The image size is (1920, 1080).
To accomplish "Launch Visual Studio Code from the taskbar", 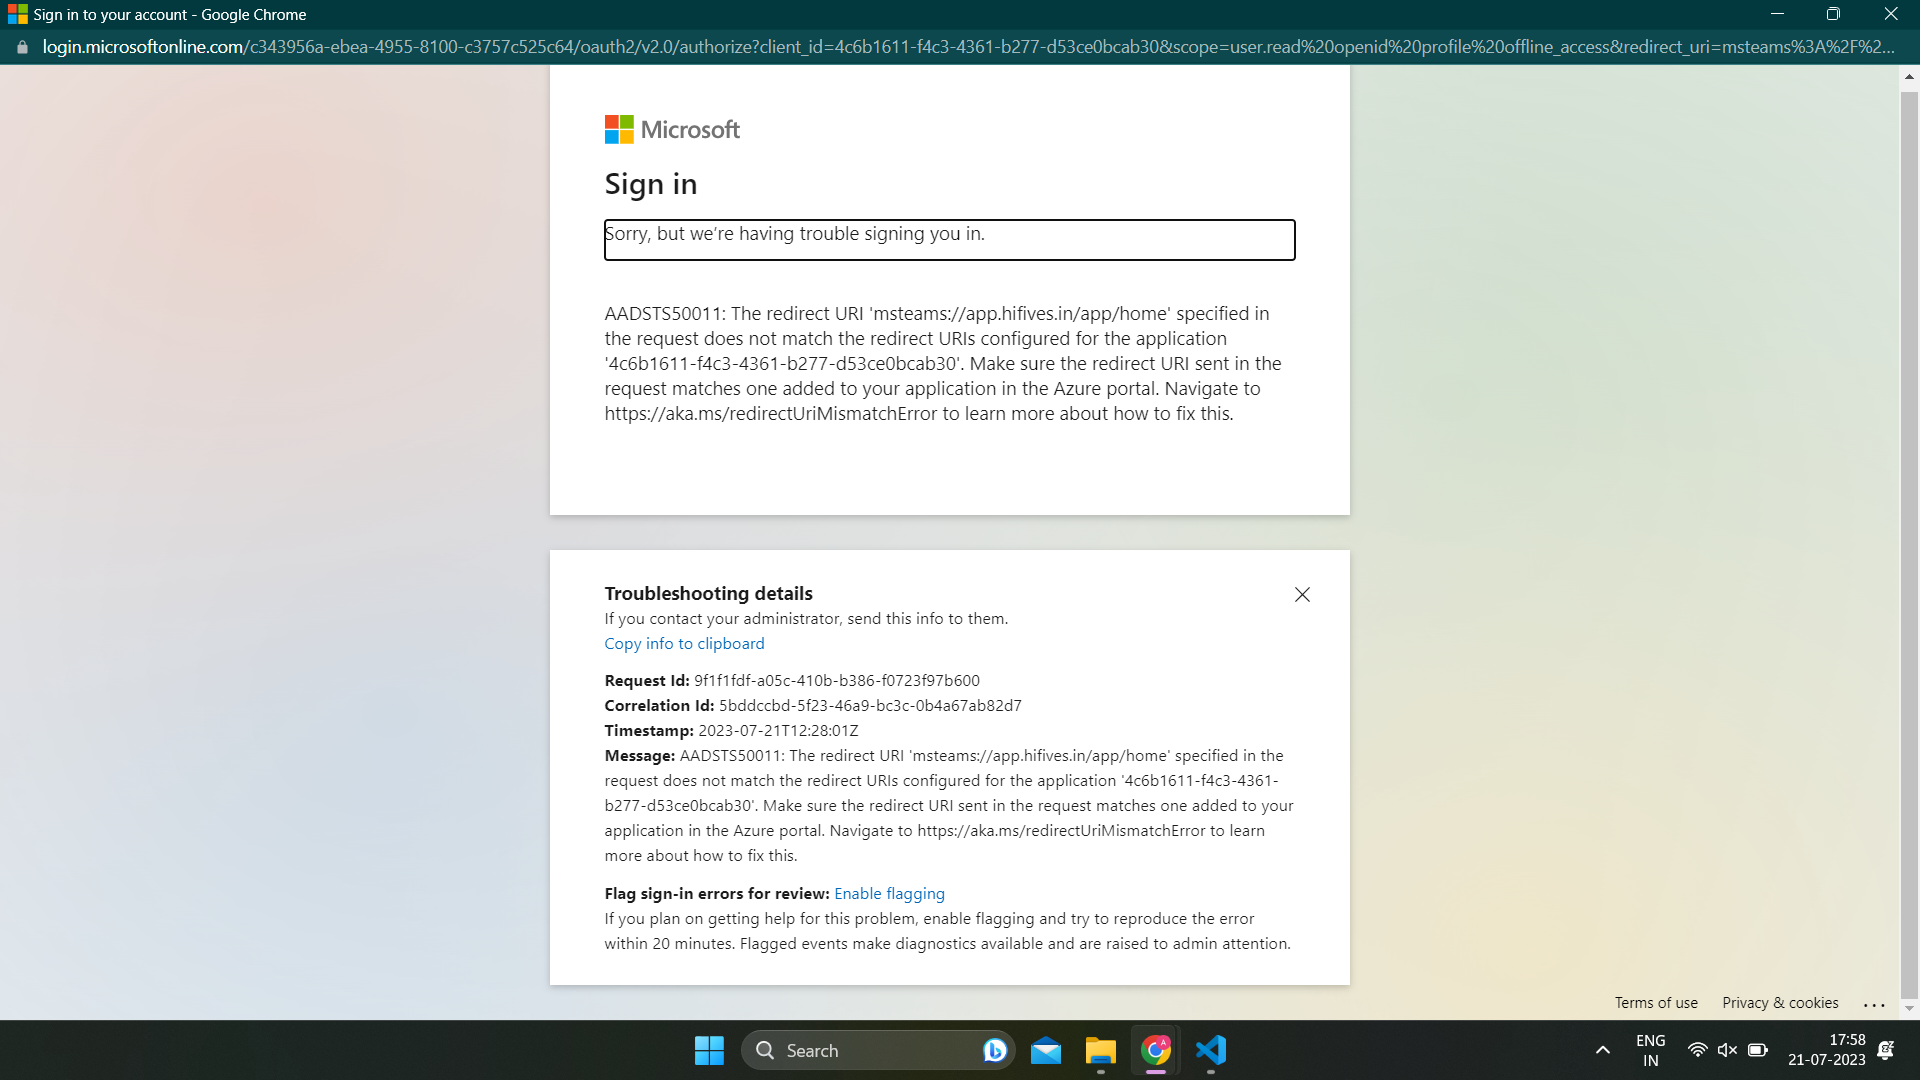I will [x=1210, y=1050].
